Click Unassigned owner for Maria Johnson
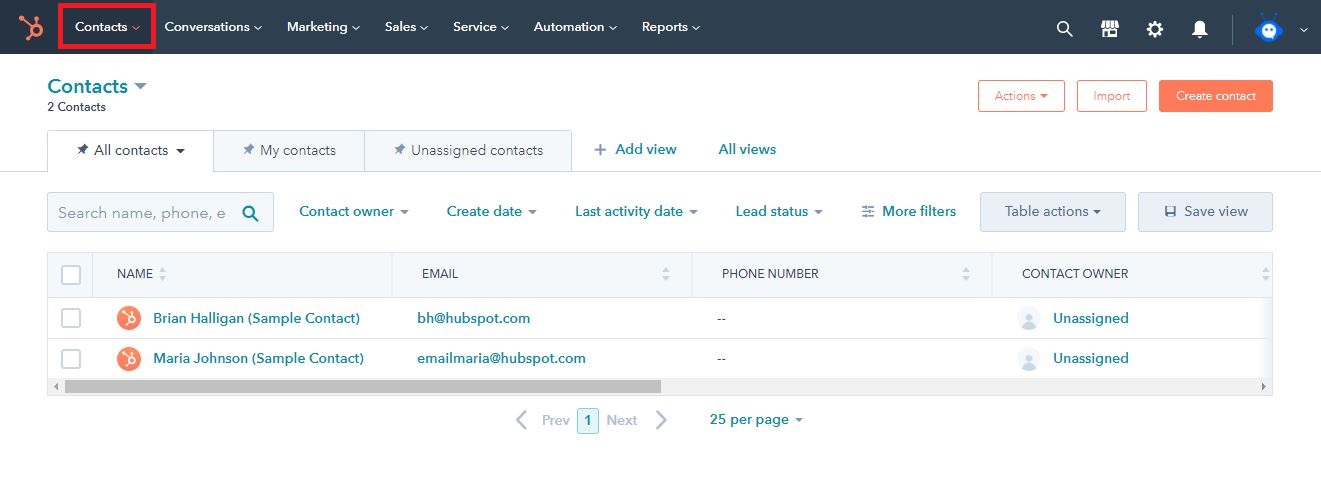This screenshot has height=480, width=1321. point(1091,358)
